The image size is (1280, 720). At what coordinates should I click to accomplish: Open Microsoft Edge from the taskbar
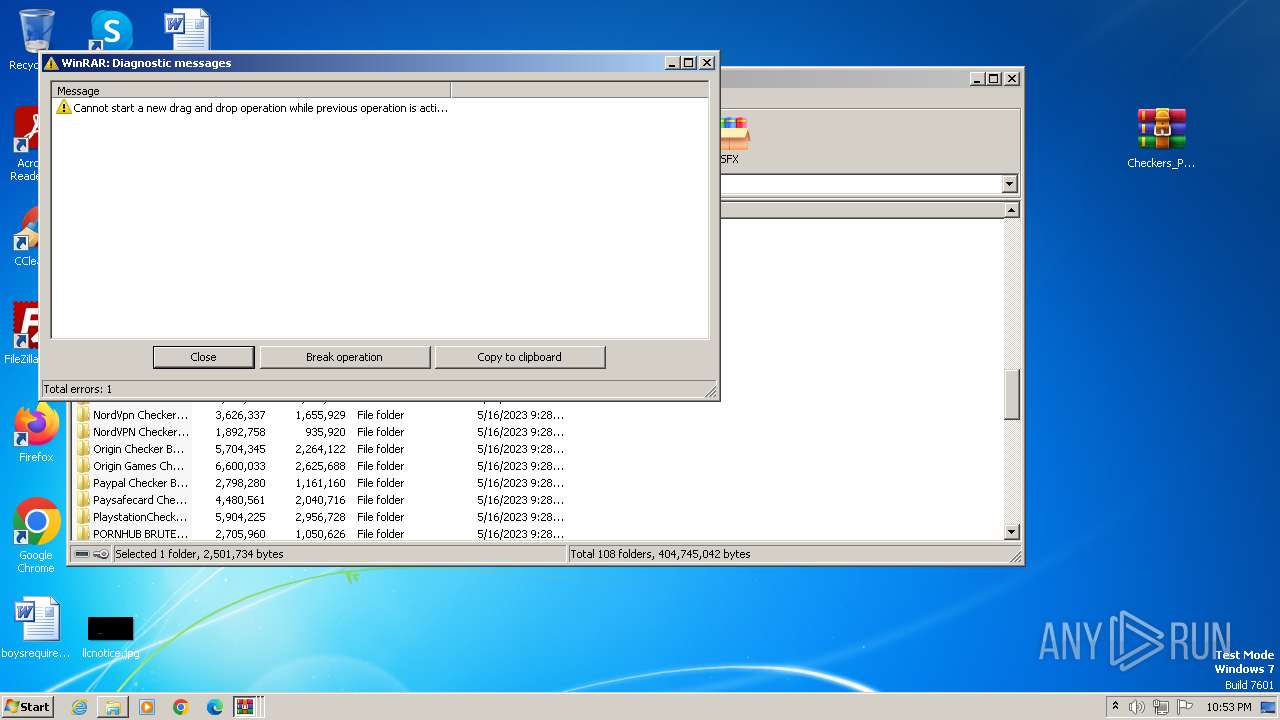214,707
